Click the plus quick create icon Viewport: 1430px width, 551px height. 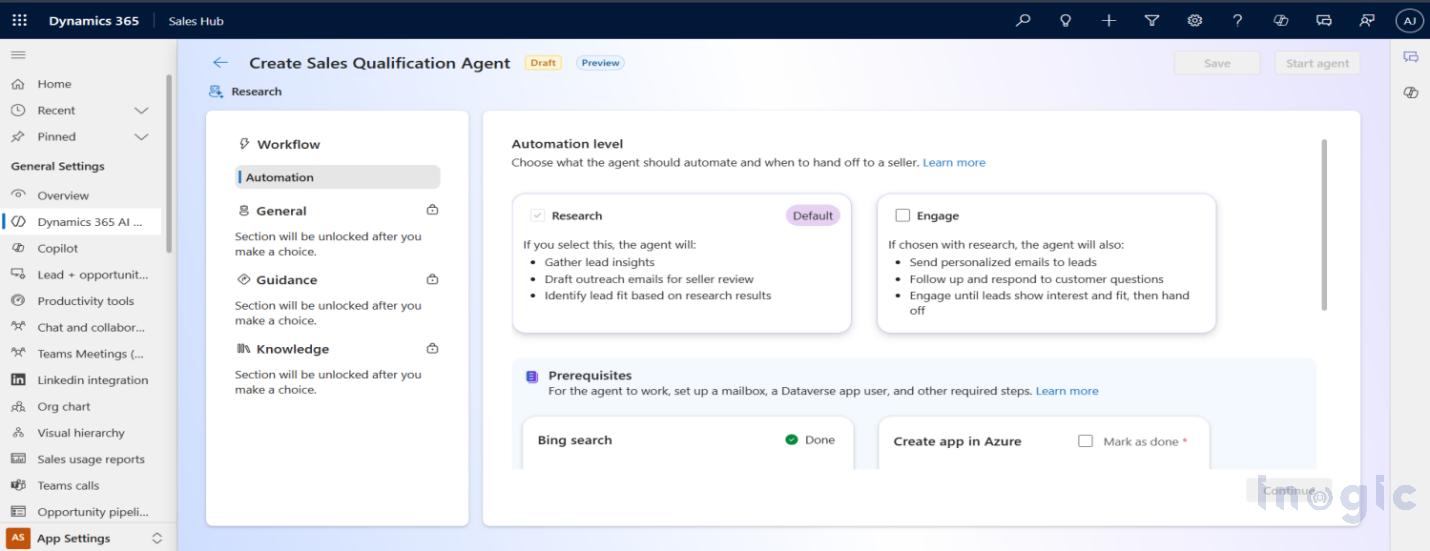pyautogui.click(x=1108, y=20)
